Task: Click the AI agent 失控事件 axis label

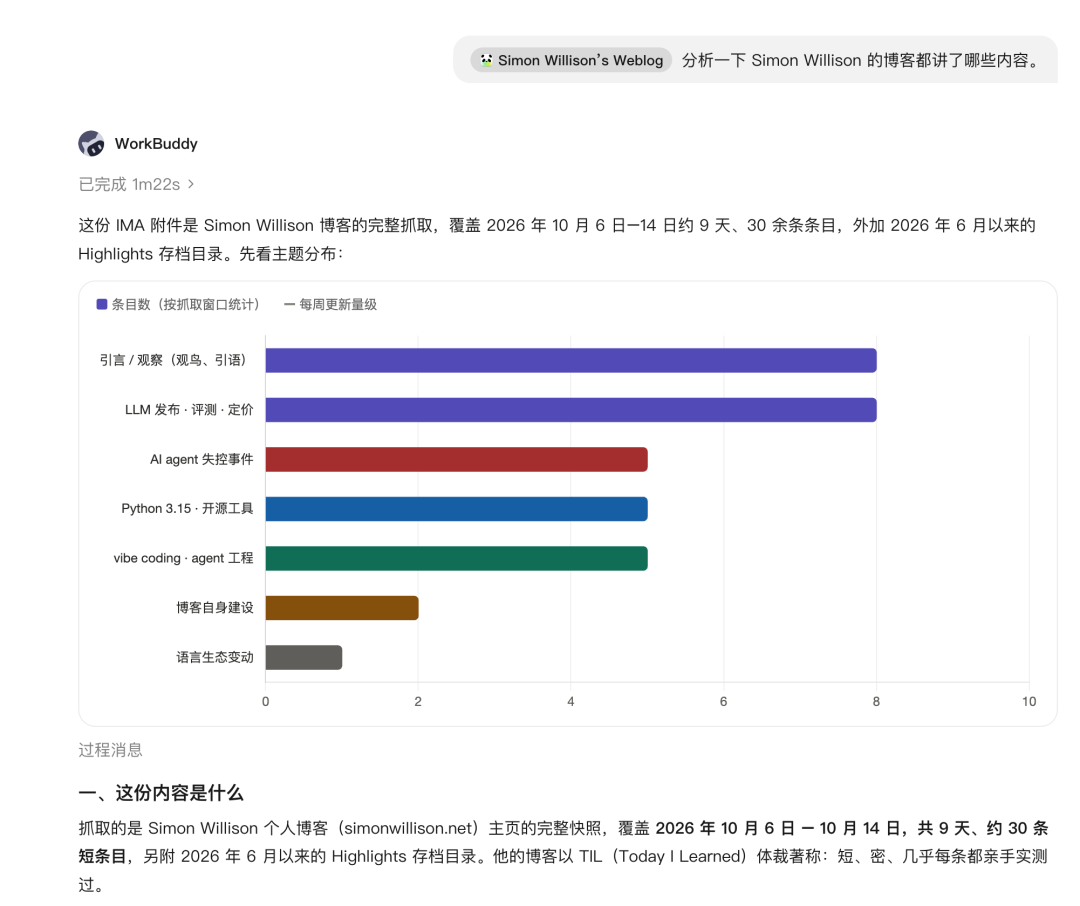Action: [x=202, y=460]
